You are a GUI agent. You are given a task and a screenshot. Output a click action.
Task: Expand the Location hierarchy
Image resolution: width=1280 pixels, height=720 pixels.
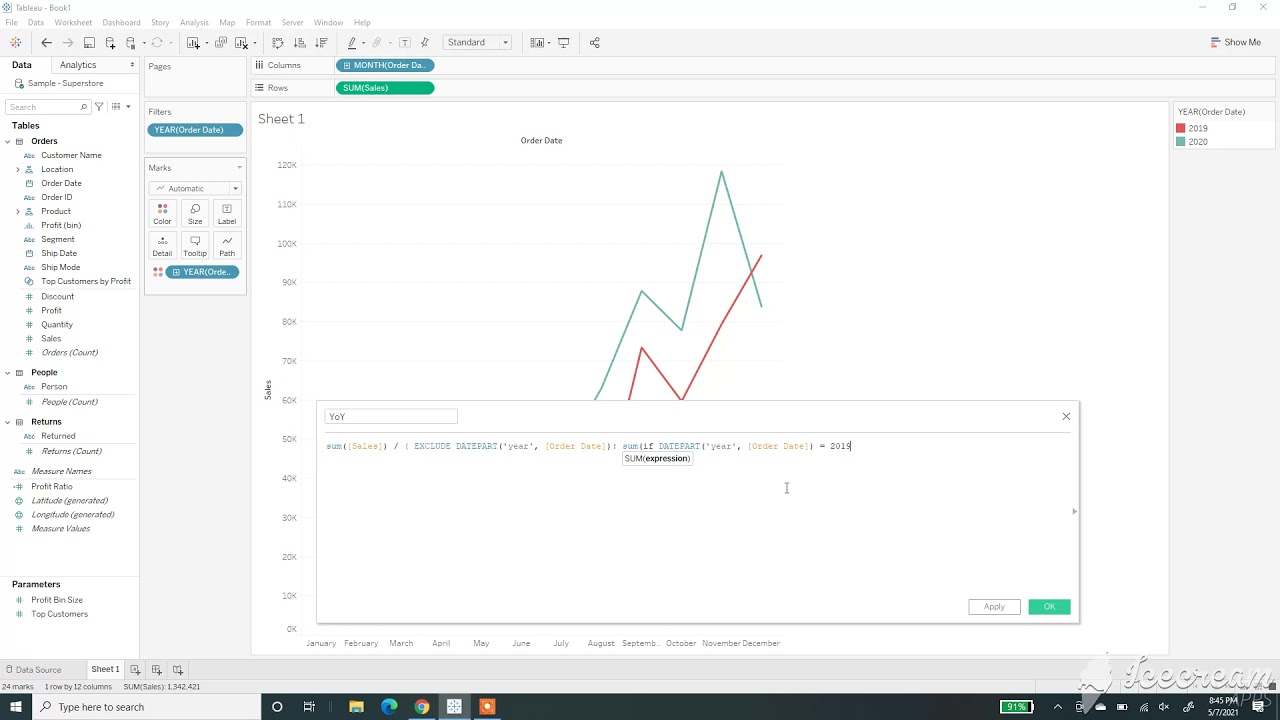(x=17, y=169)
